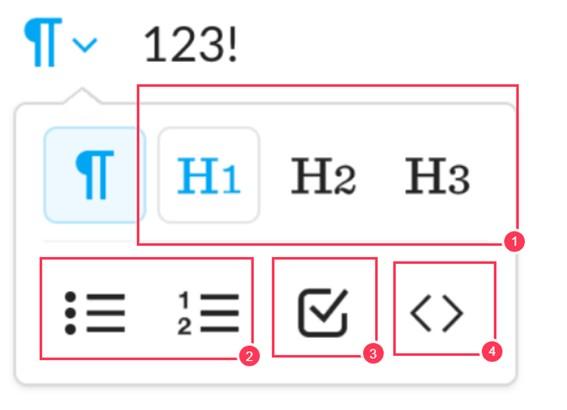Click the red annotation badge numbered 2

[x=249, y=356]
